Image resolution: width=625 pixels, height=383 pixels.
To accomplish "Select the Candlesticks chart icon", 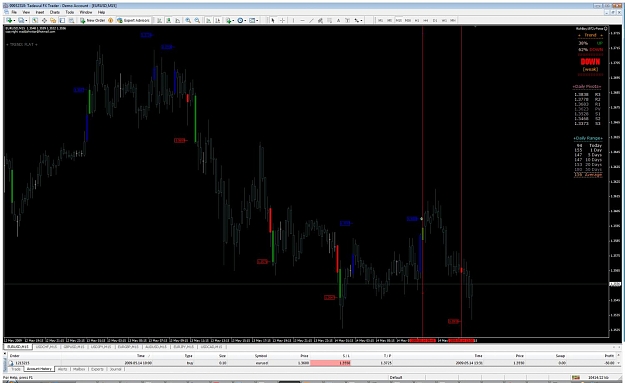I will 168,20.
